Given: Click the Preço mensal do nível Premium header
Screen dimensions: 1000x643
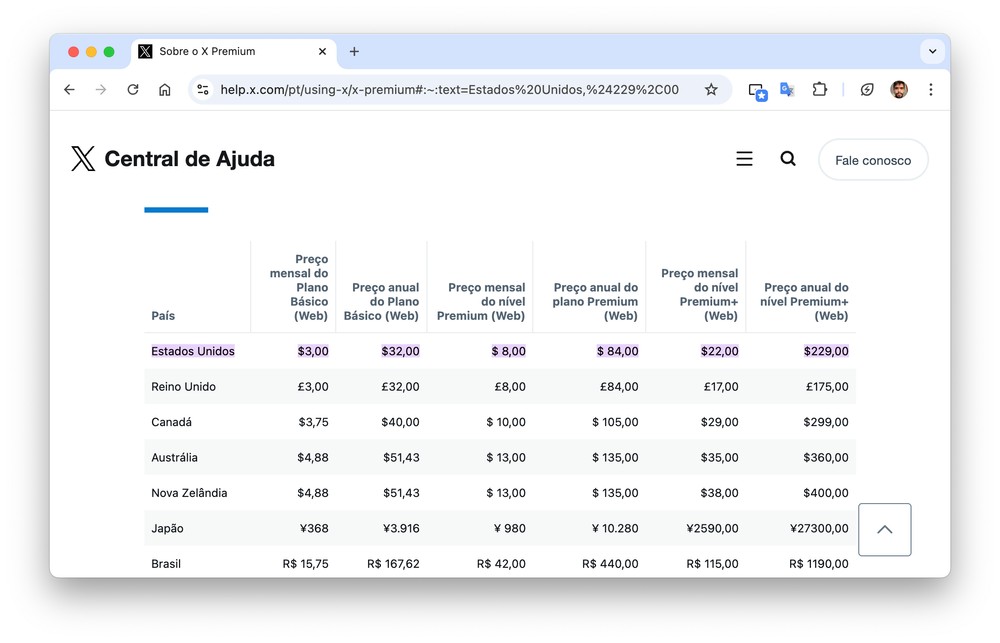Looking at the screenshot, I should (x=481, y=302).
